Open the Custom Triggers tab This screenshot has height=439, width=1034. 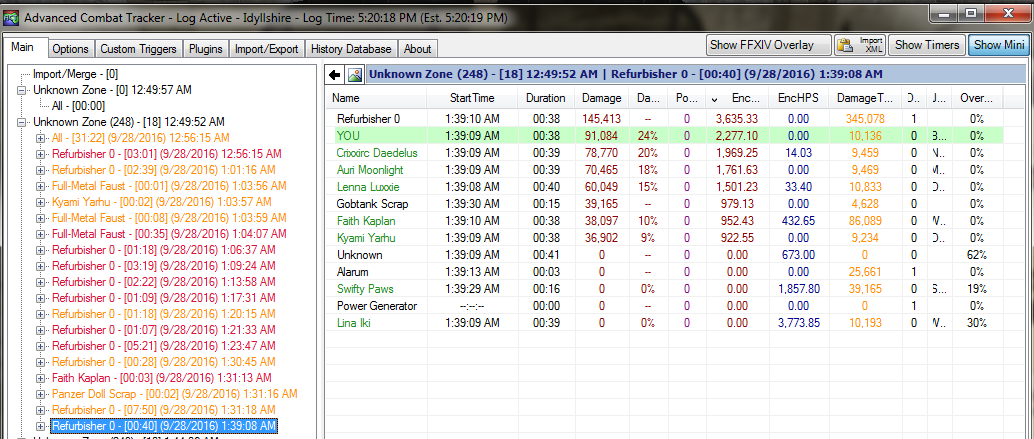point(138,49)
